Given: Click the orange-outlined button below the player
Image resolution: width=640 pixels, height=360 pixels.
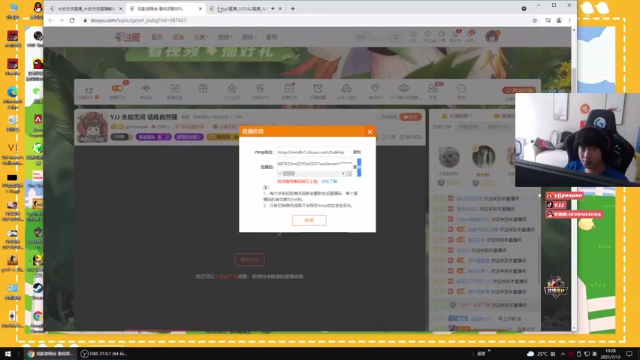Looking at the screenshot, I should coord(249,260).
